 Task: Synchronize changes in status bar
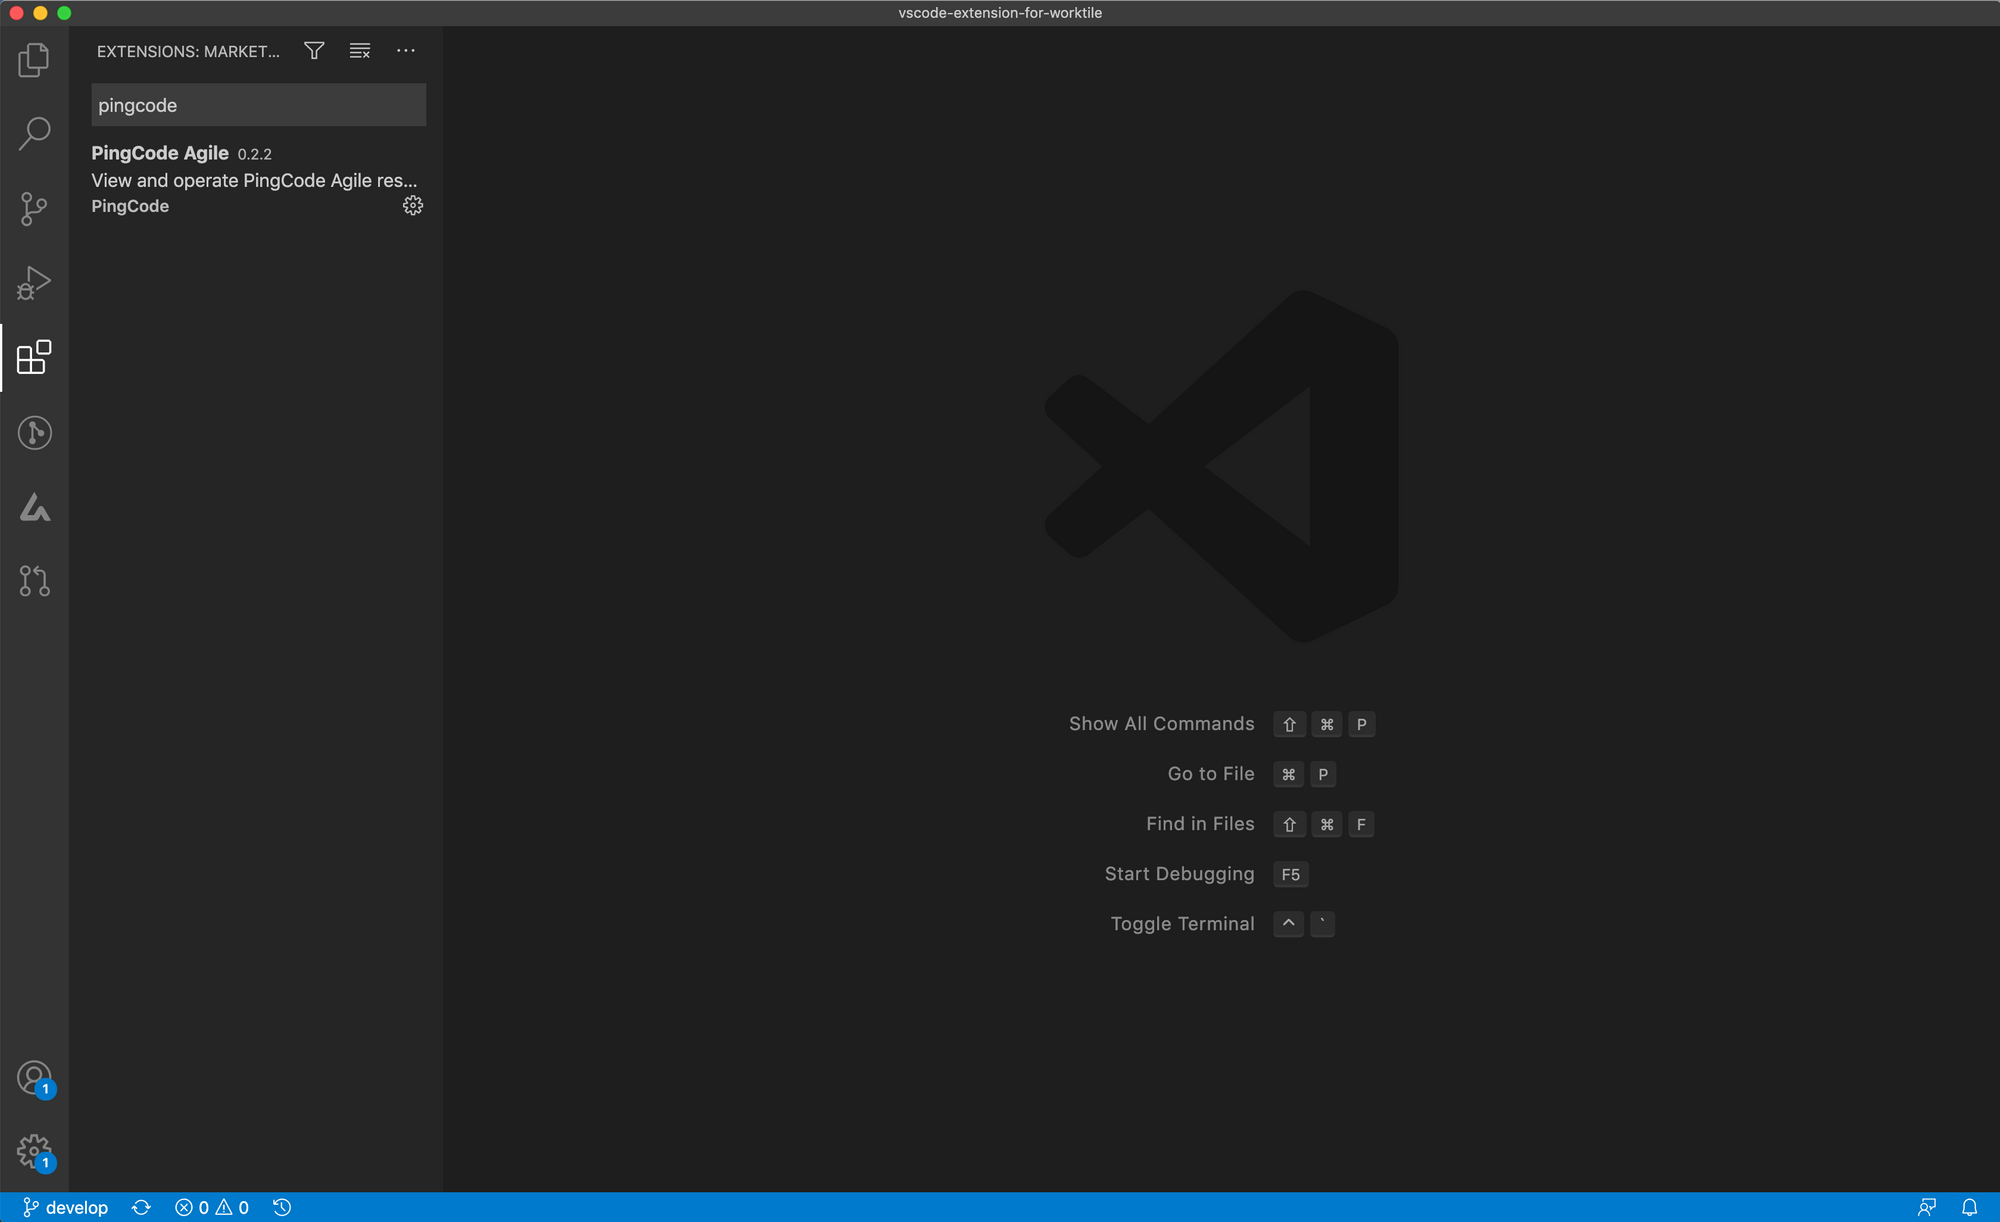point(141,1207)
